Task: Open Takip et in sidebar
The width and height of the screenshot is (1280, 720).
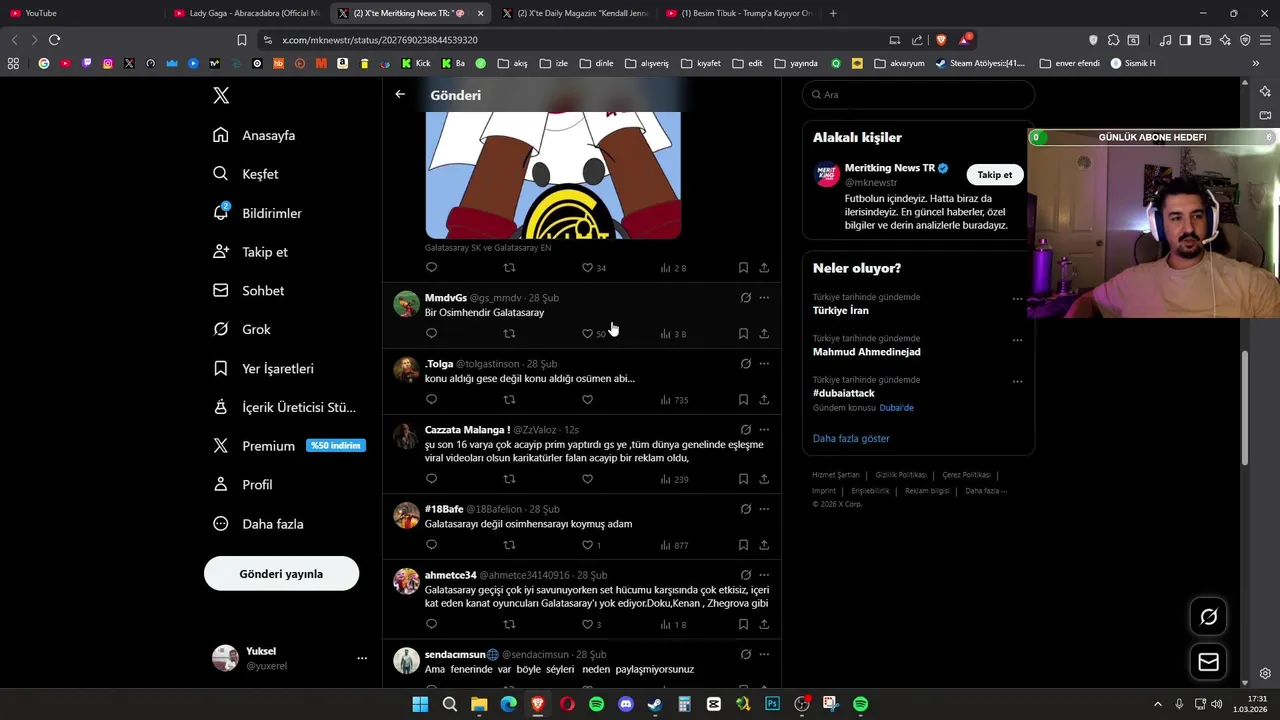Action: click(x=250, y=252)
